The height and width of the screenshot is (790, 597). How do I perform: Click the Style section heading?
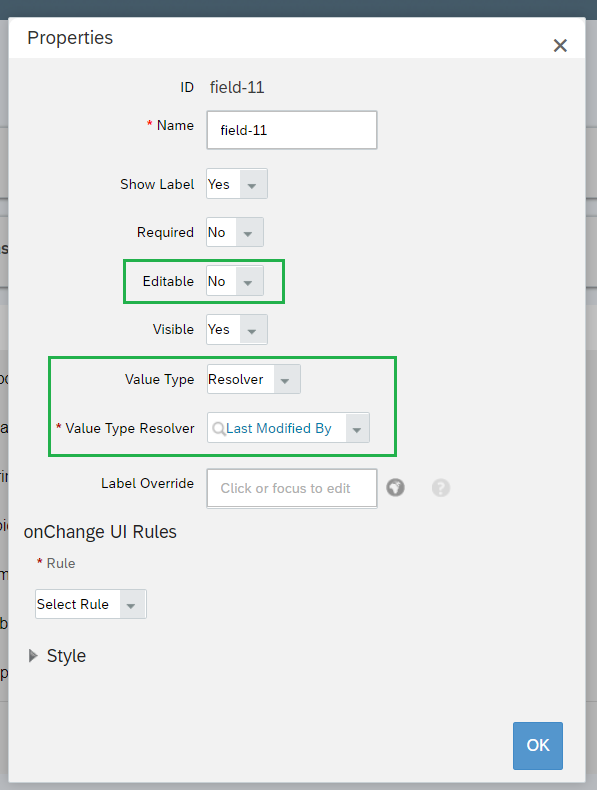point(66,655)
